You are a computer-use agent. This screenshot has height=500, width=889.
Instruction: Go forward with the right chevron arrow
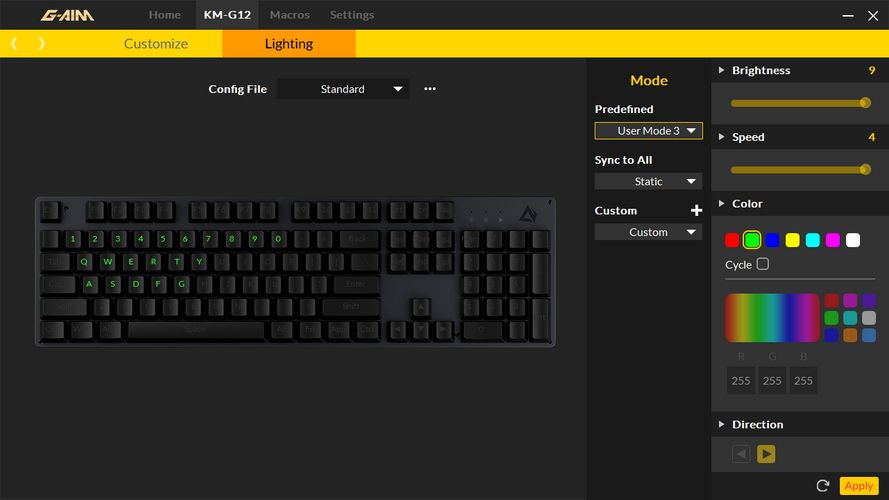coord(41,44)
